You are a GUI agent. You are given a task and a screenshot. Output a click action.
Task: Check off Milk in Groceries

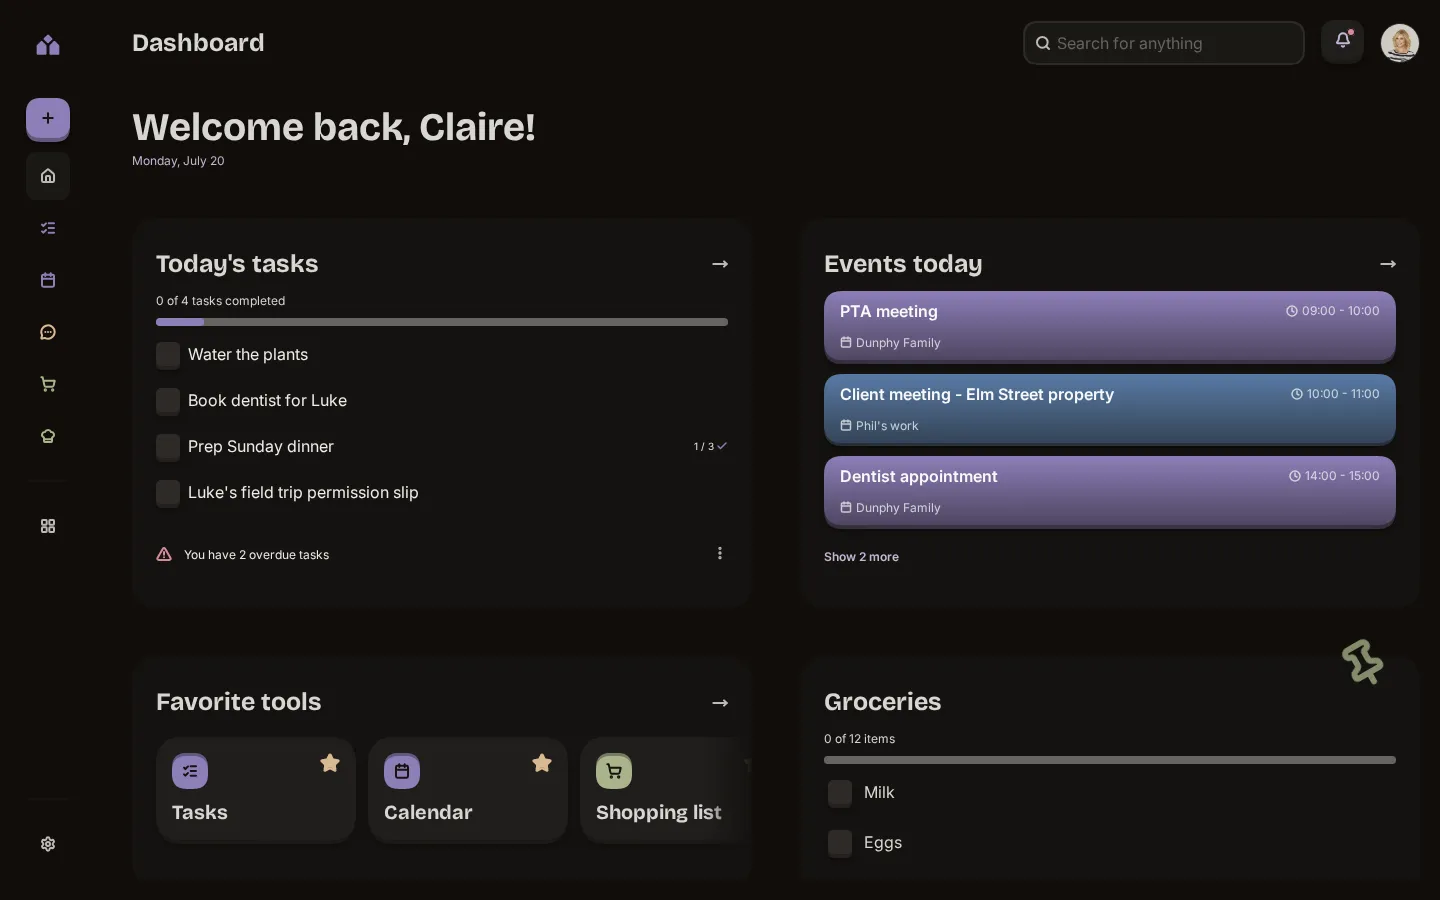click(x=840, y=793)
